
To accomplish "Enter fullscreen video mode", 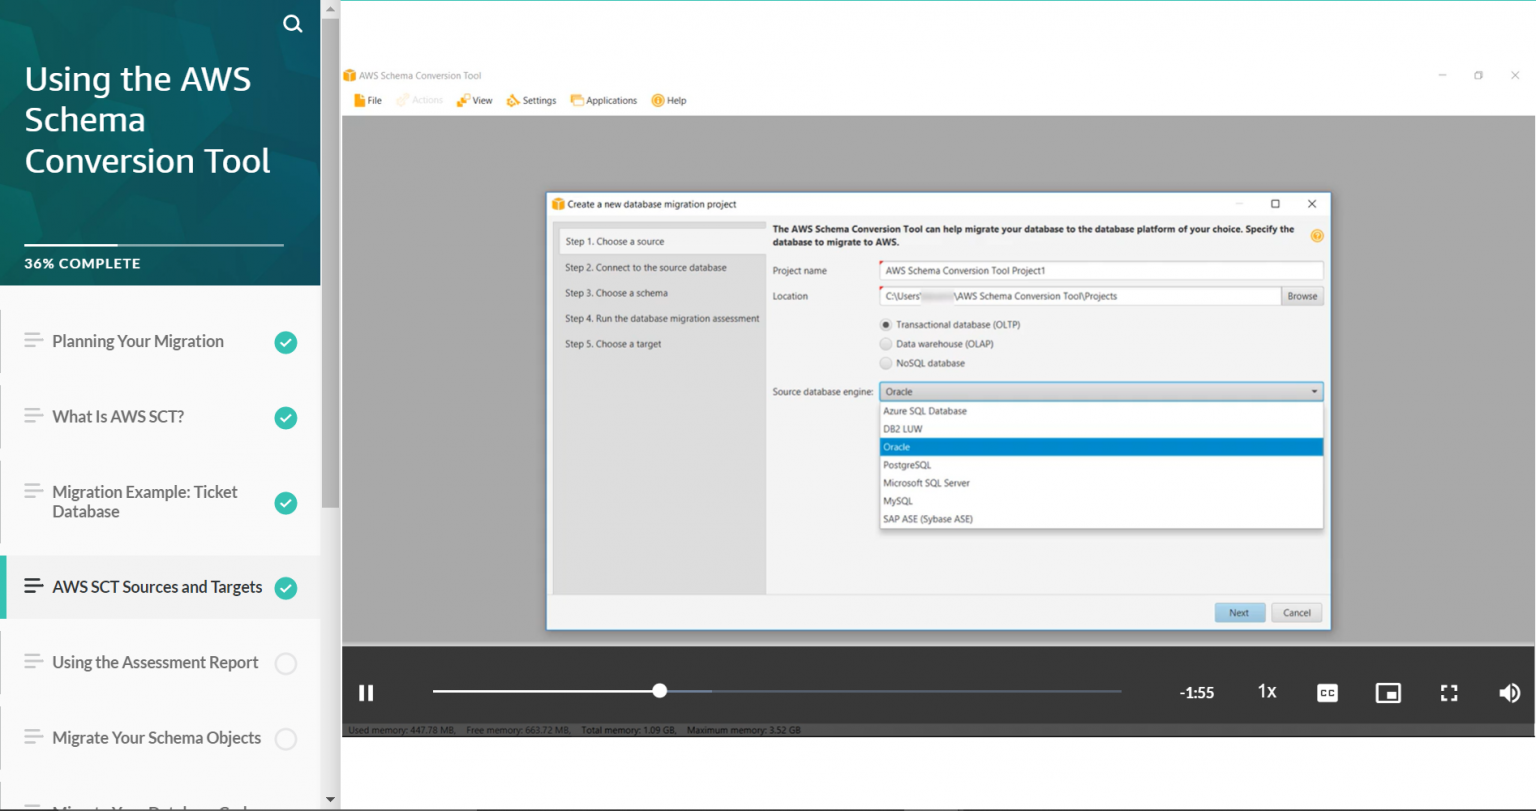I will tap(1449, 692).
